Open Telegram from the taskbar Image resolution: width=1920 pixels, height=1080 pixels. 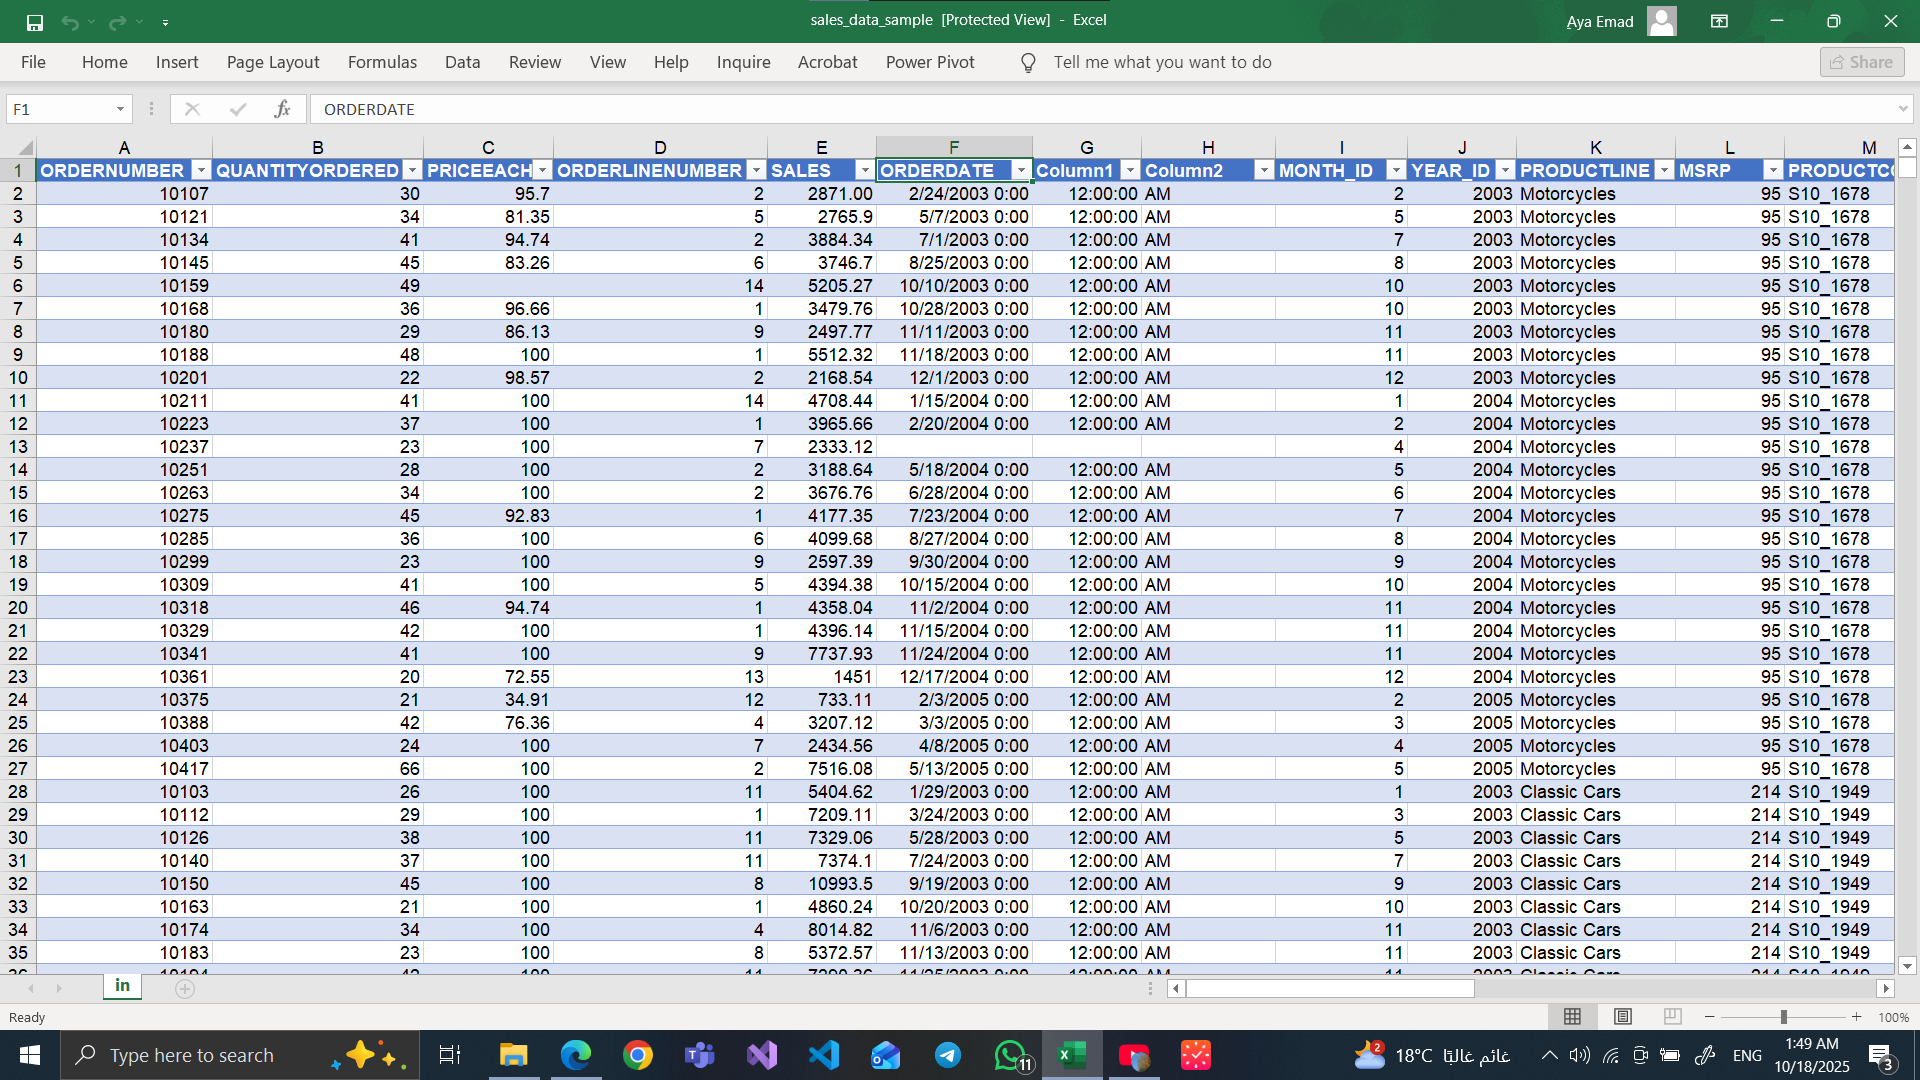click(x=948, y=1055)
